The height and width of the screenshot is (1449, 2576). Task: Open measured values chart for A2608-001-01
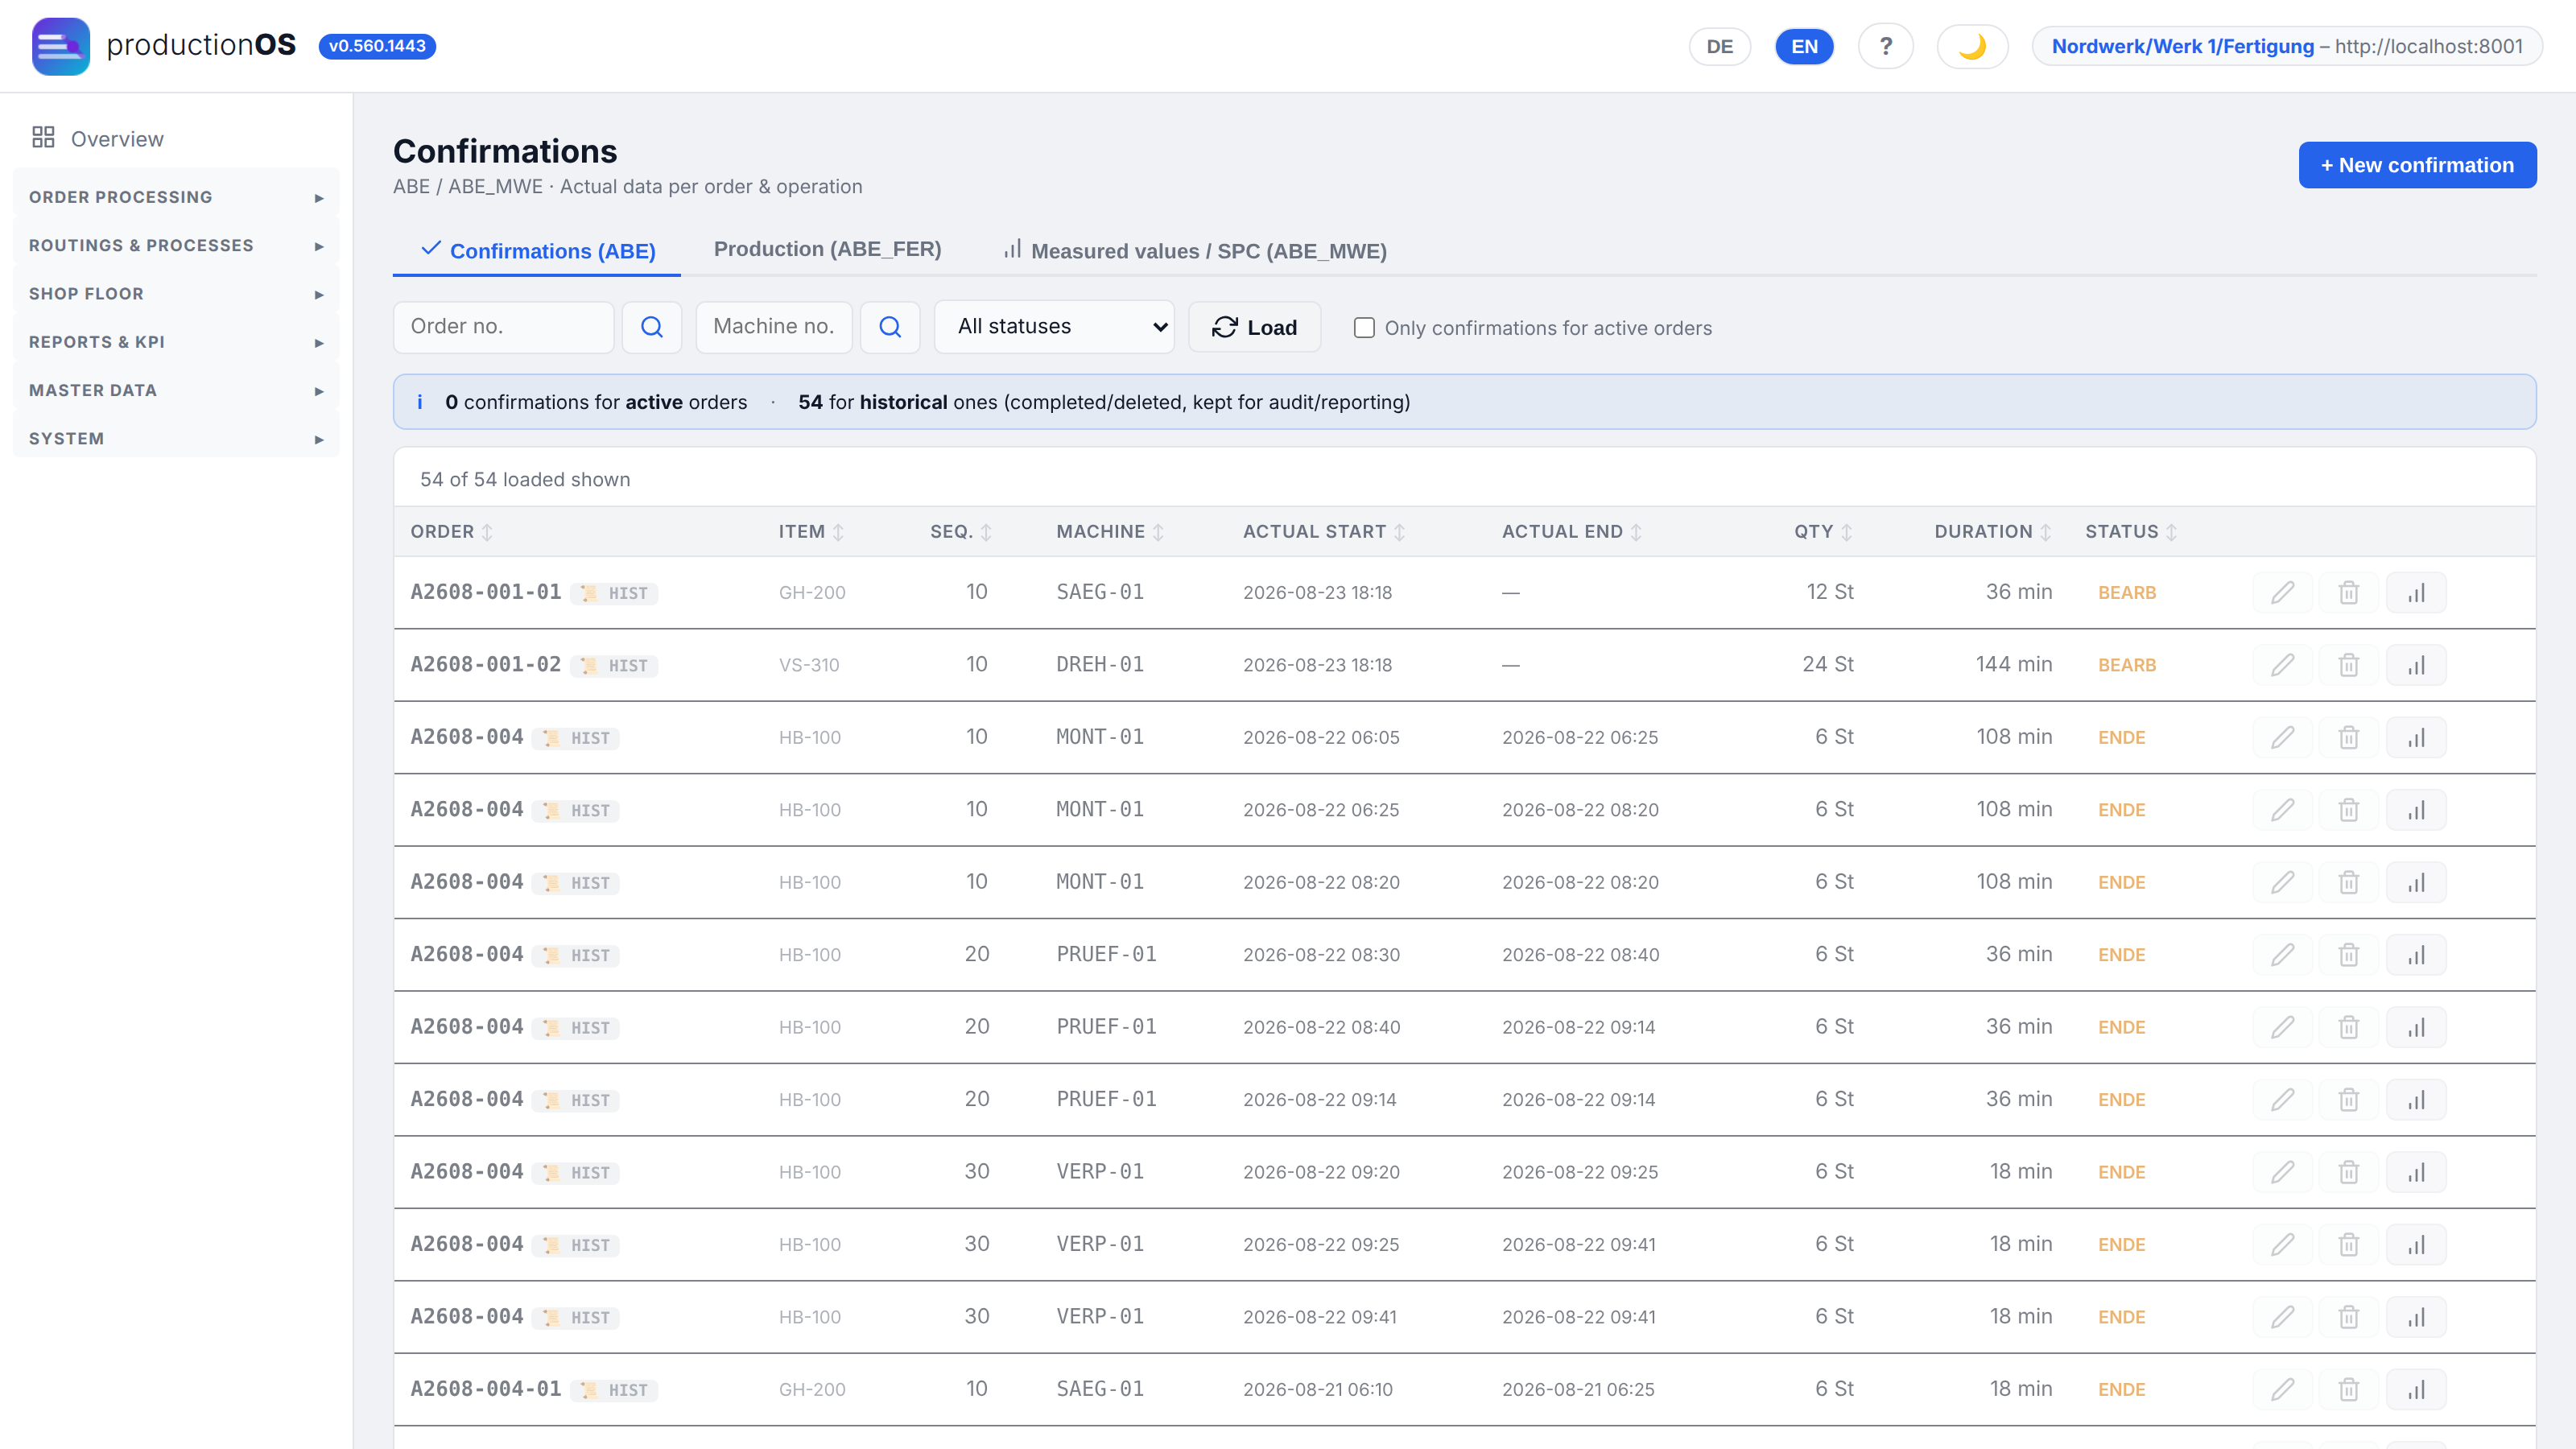coord(2416,592)
